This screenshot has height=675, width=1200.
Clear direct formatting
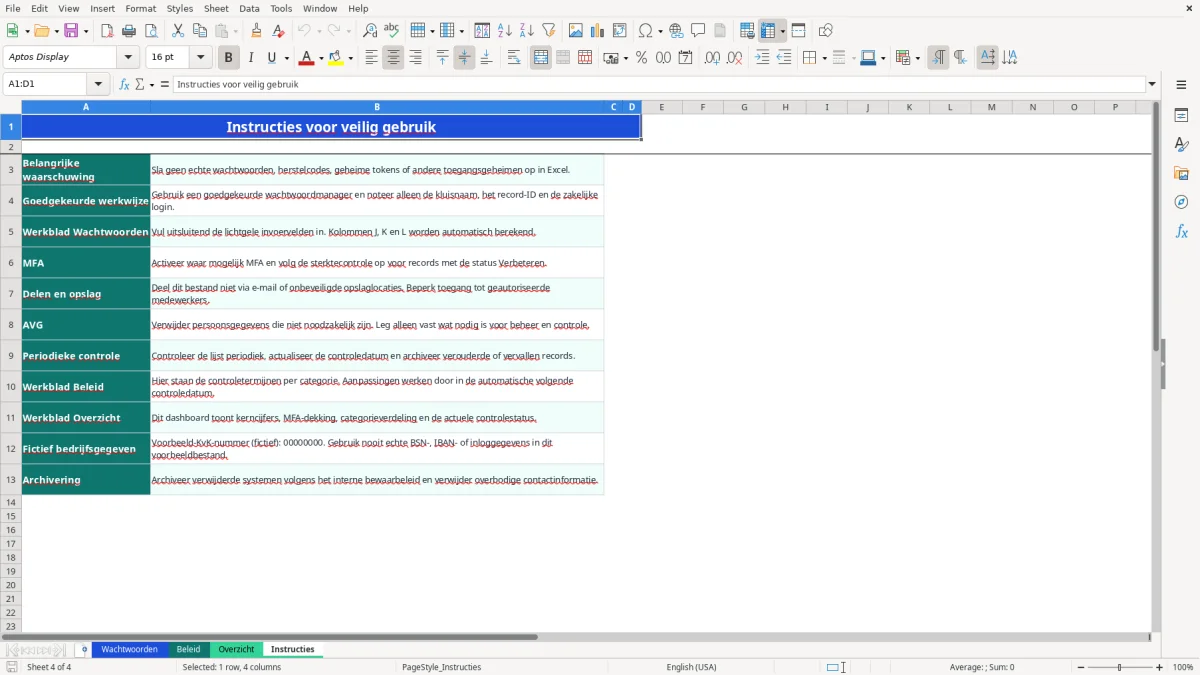coord(279,31)
